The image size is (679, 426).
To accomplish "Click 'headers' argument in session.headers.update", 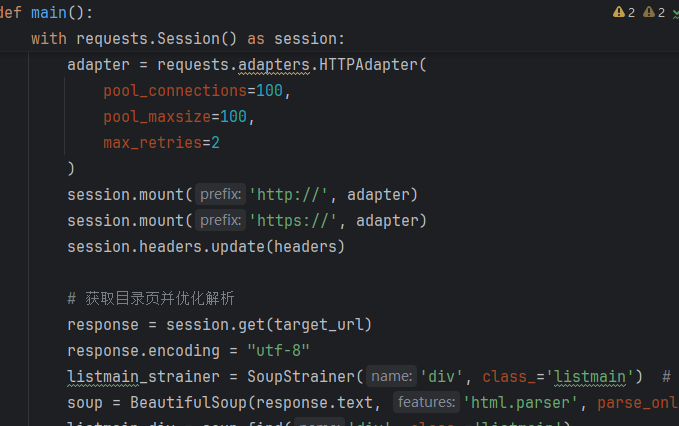I will coord(305,247).
